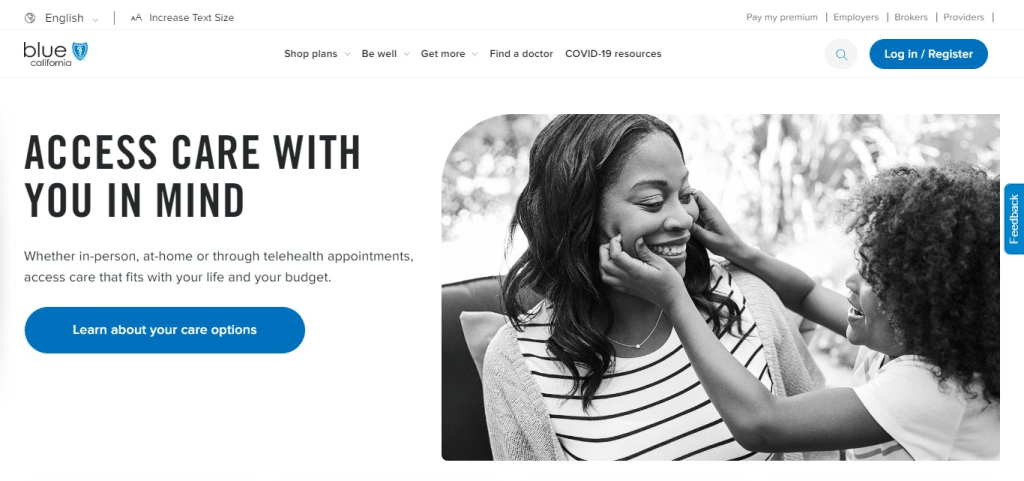This screenshot has height=481, width=1024.
Task: Expand the Be well menu
Action: click(385, 54)
